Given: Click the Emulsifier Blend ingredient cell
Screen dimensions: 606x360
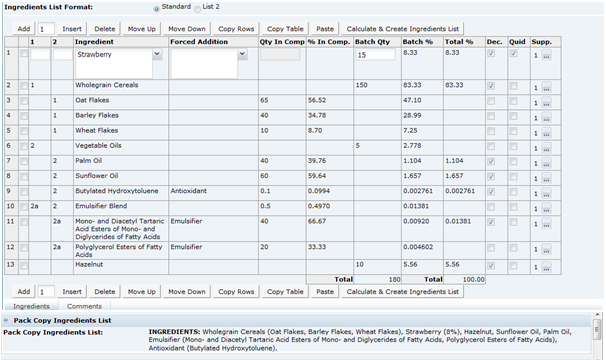Looking at the screenshot, I should (x=121, y=208).
